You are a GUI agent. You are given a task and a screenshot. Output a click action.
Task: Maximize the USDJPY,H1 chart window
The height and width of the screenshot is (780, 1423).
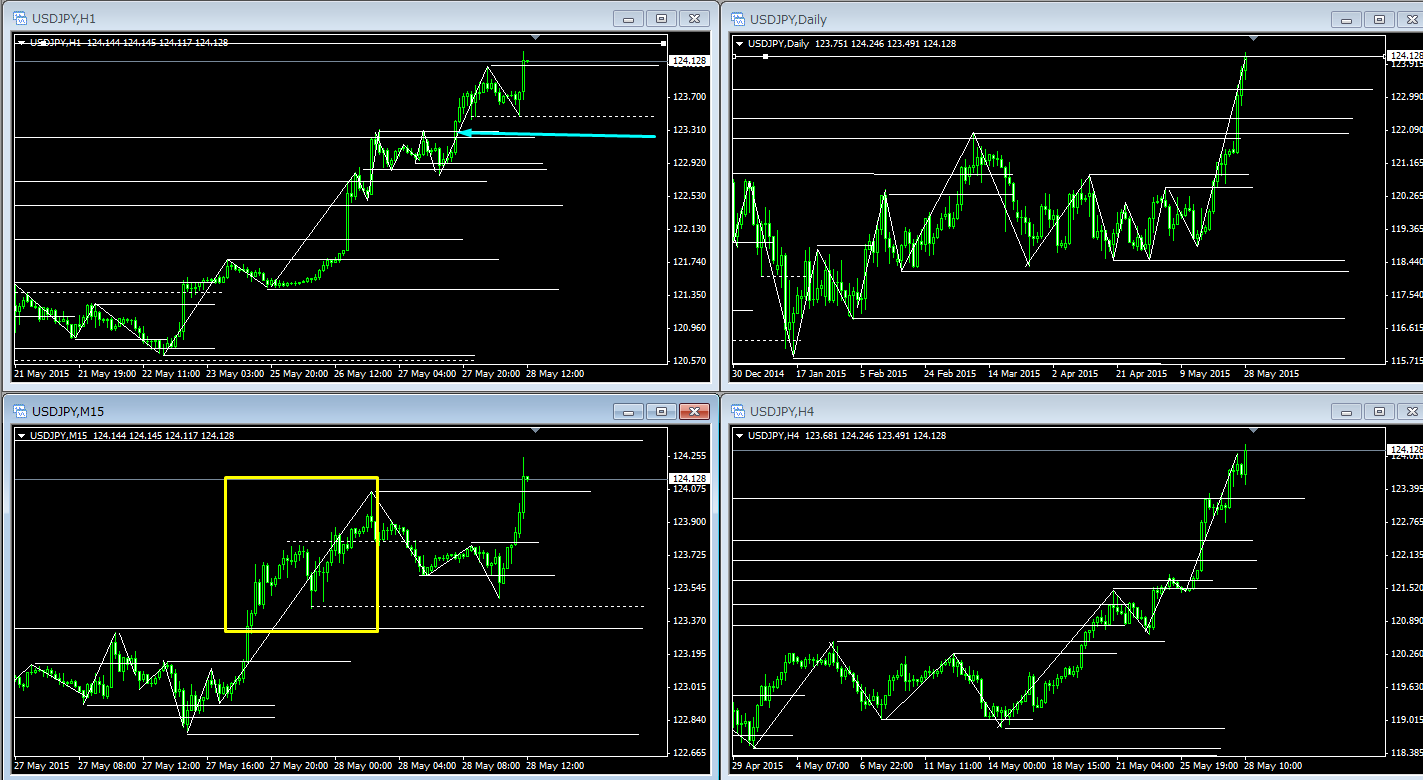(x=661, y=19)
